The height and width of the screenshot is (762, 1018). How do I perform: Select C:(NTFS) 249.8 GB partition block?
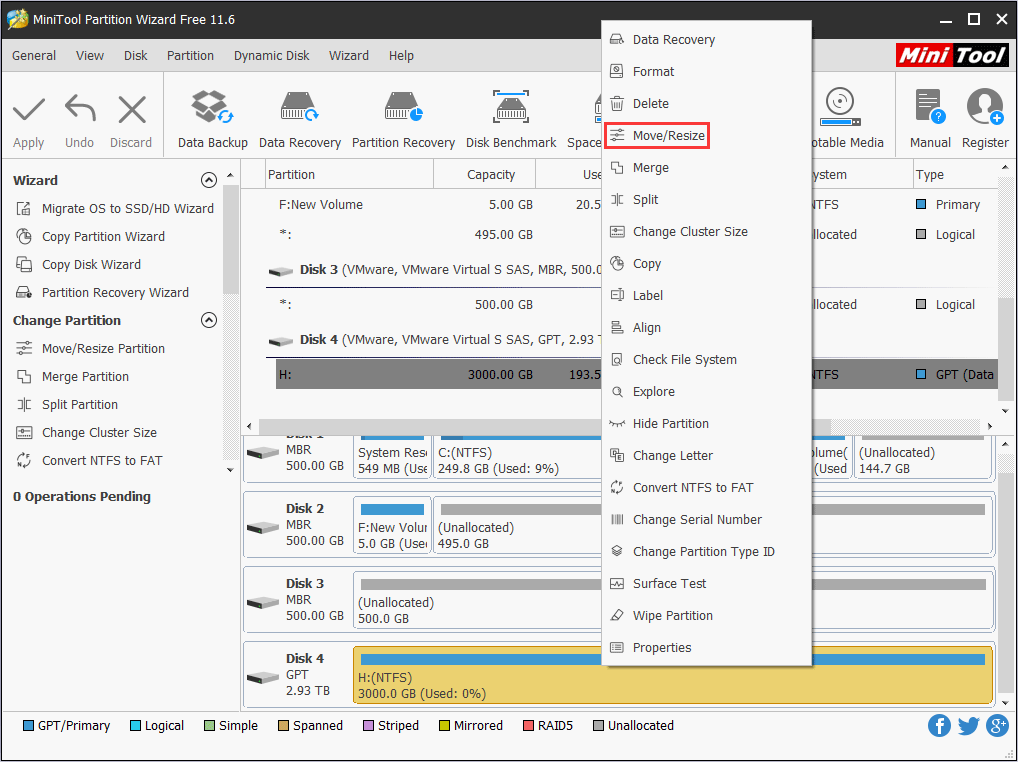click(517, 458)
